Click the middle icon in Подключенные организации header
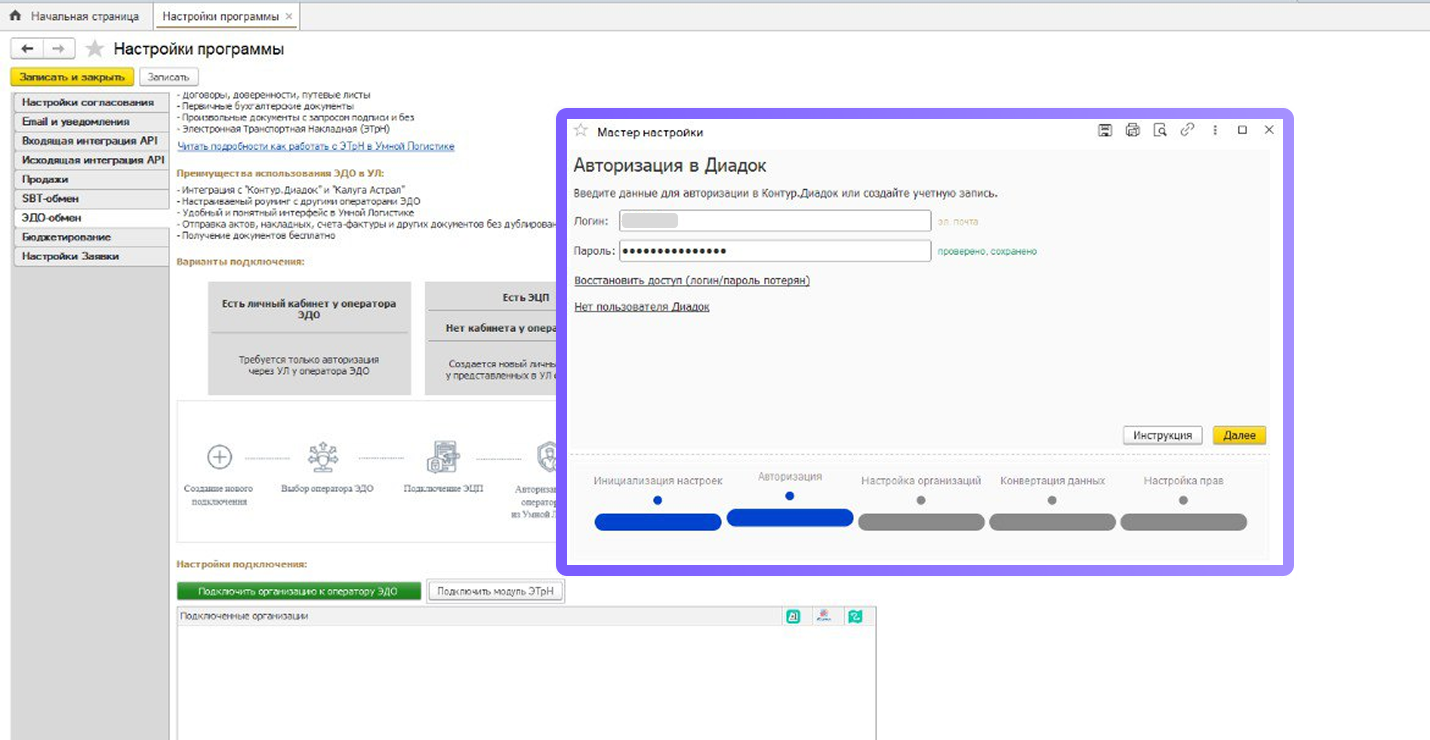This screenshot has width=1430, height=740. pyautogui.click(x=823, y=616)
